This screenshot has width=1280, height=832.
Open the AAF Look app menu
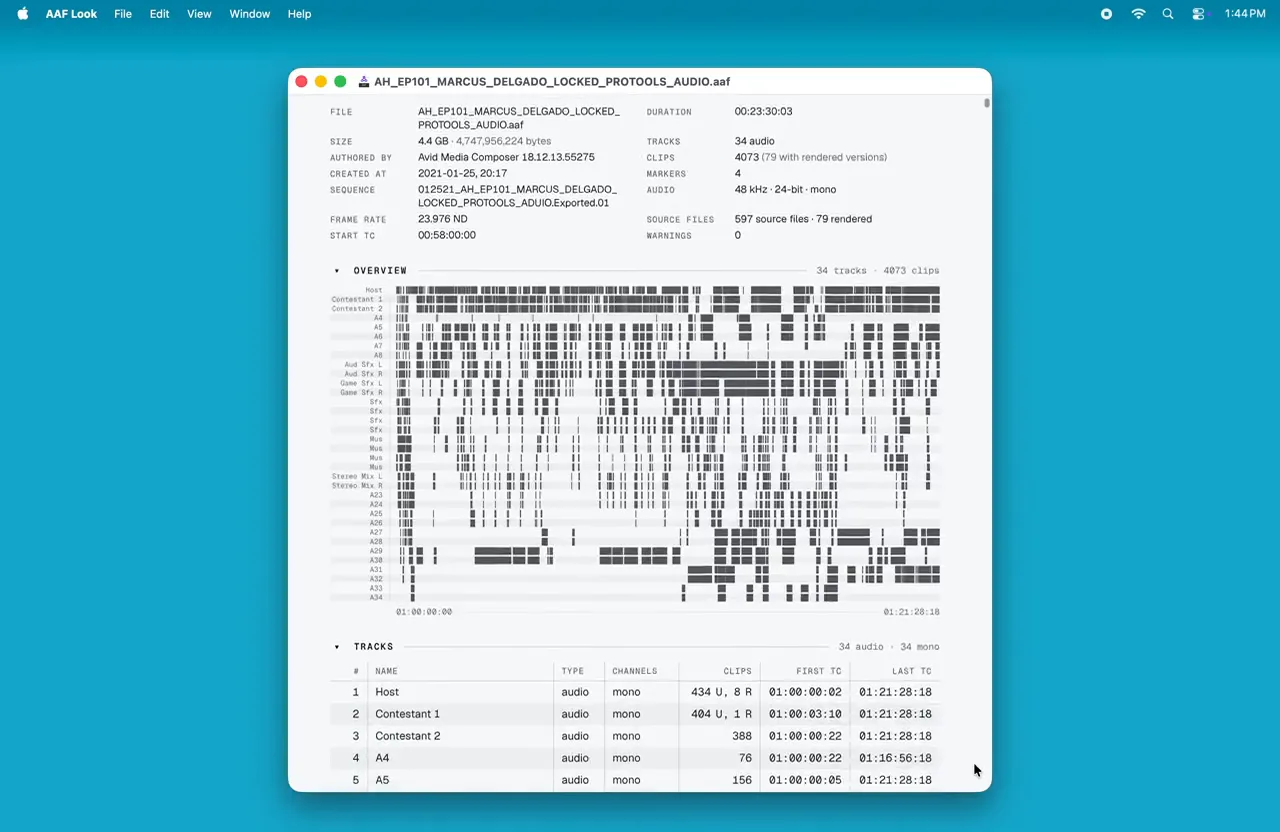(x=71, y=14)
